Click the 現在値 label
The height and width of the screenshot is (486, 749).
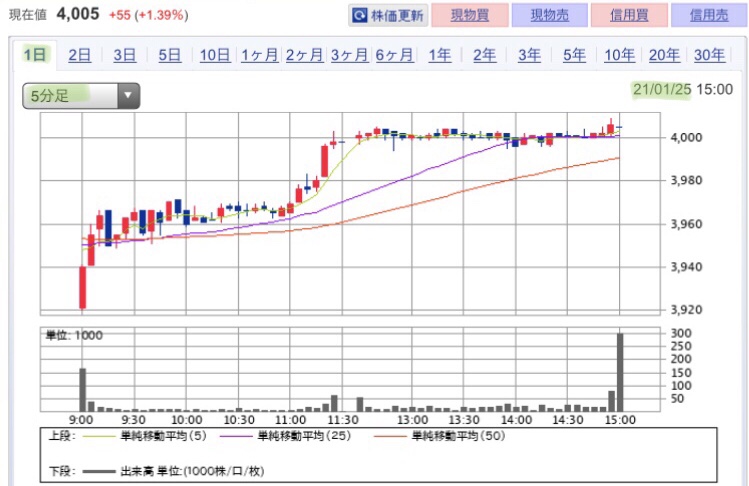[28, 15]
